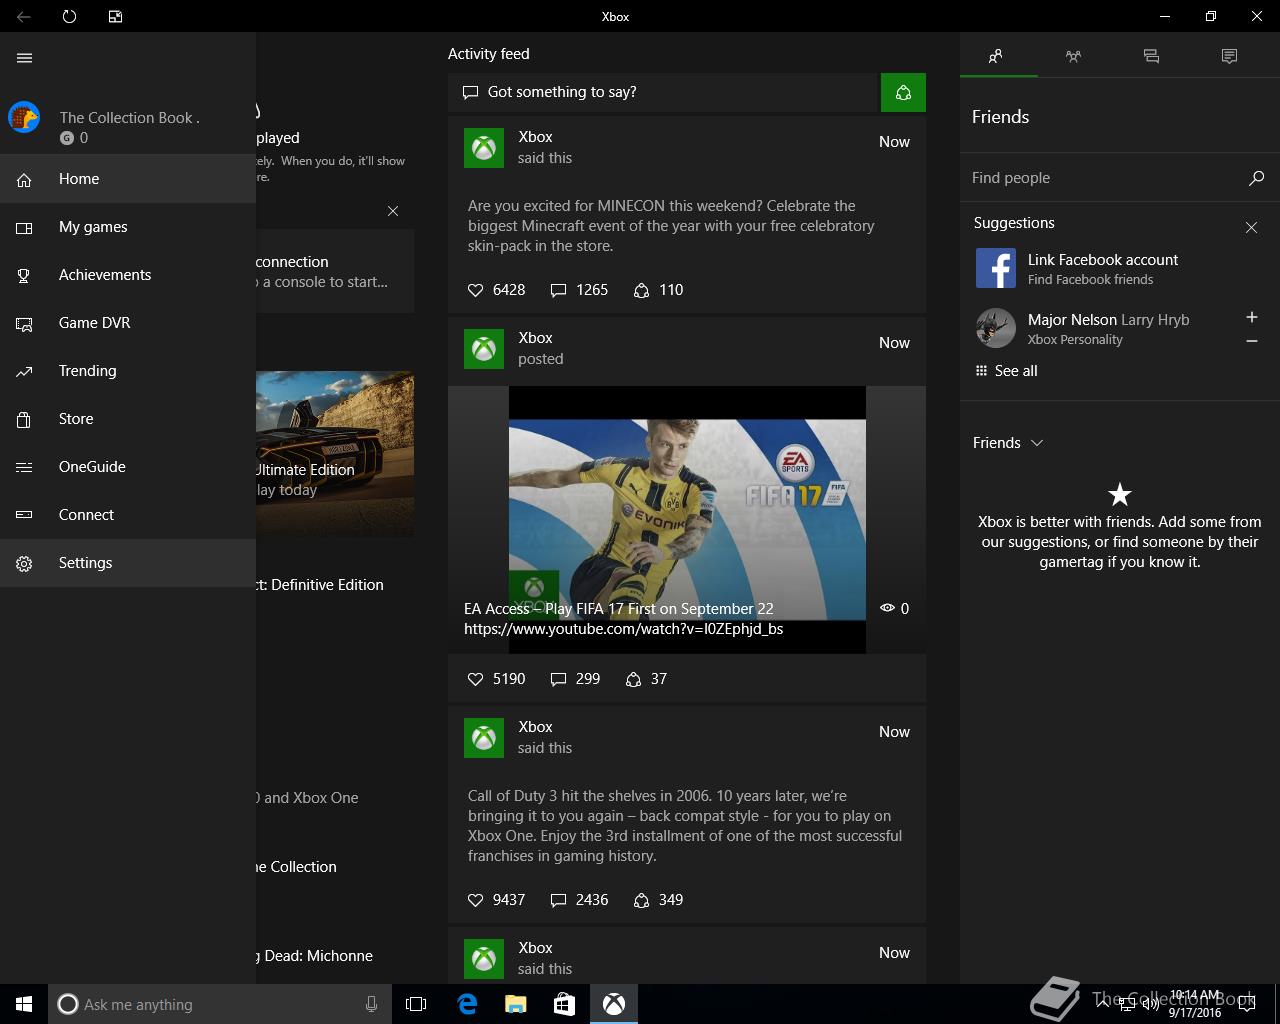Image resolution: width=1280 pixels, height=1024 pixels.
Task: Open The Collection Book profile avatar
Action: 24,117
